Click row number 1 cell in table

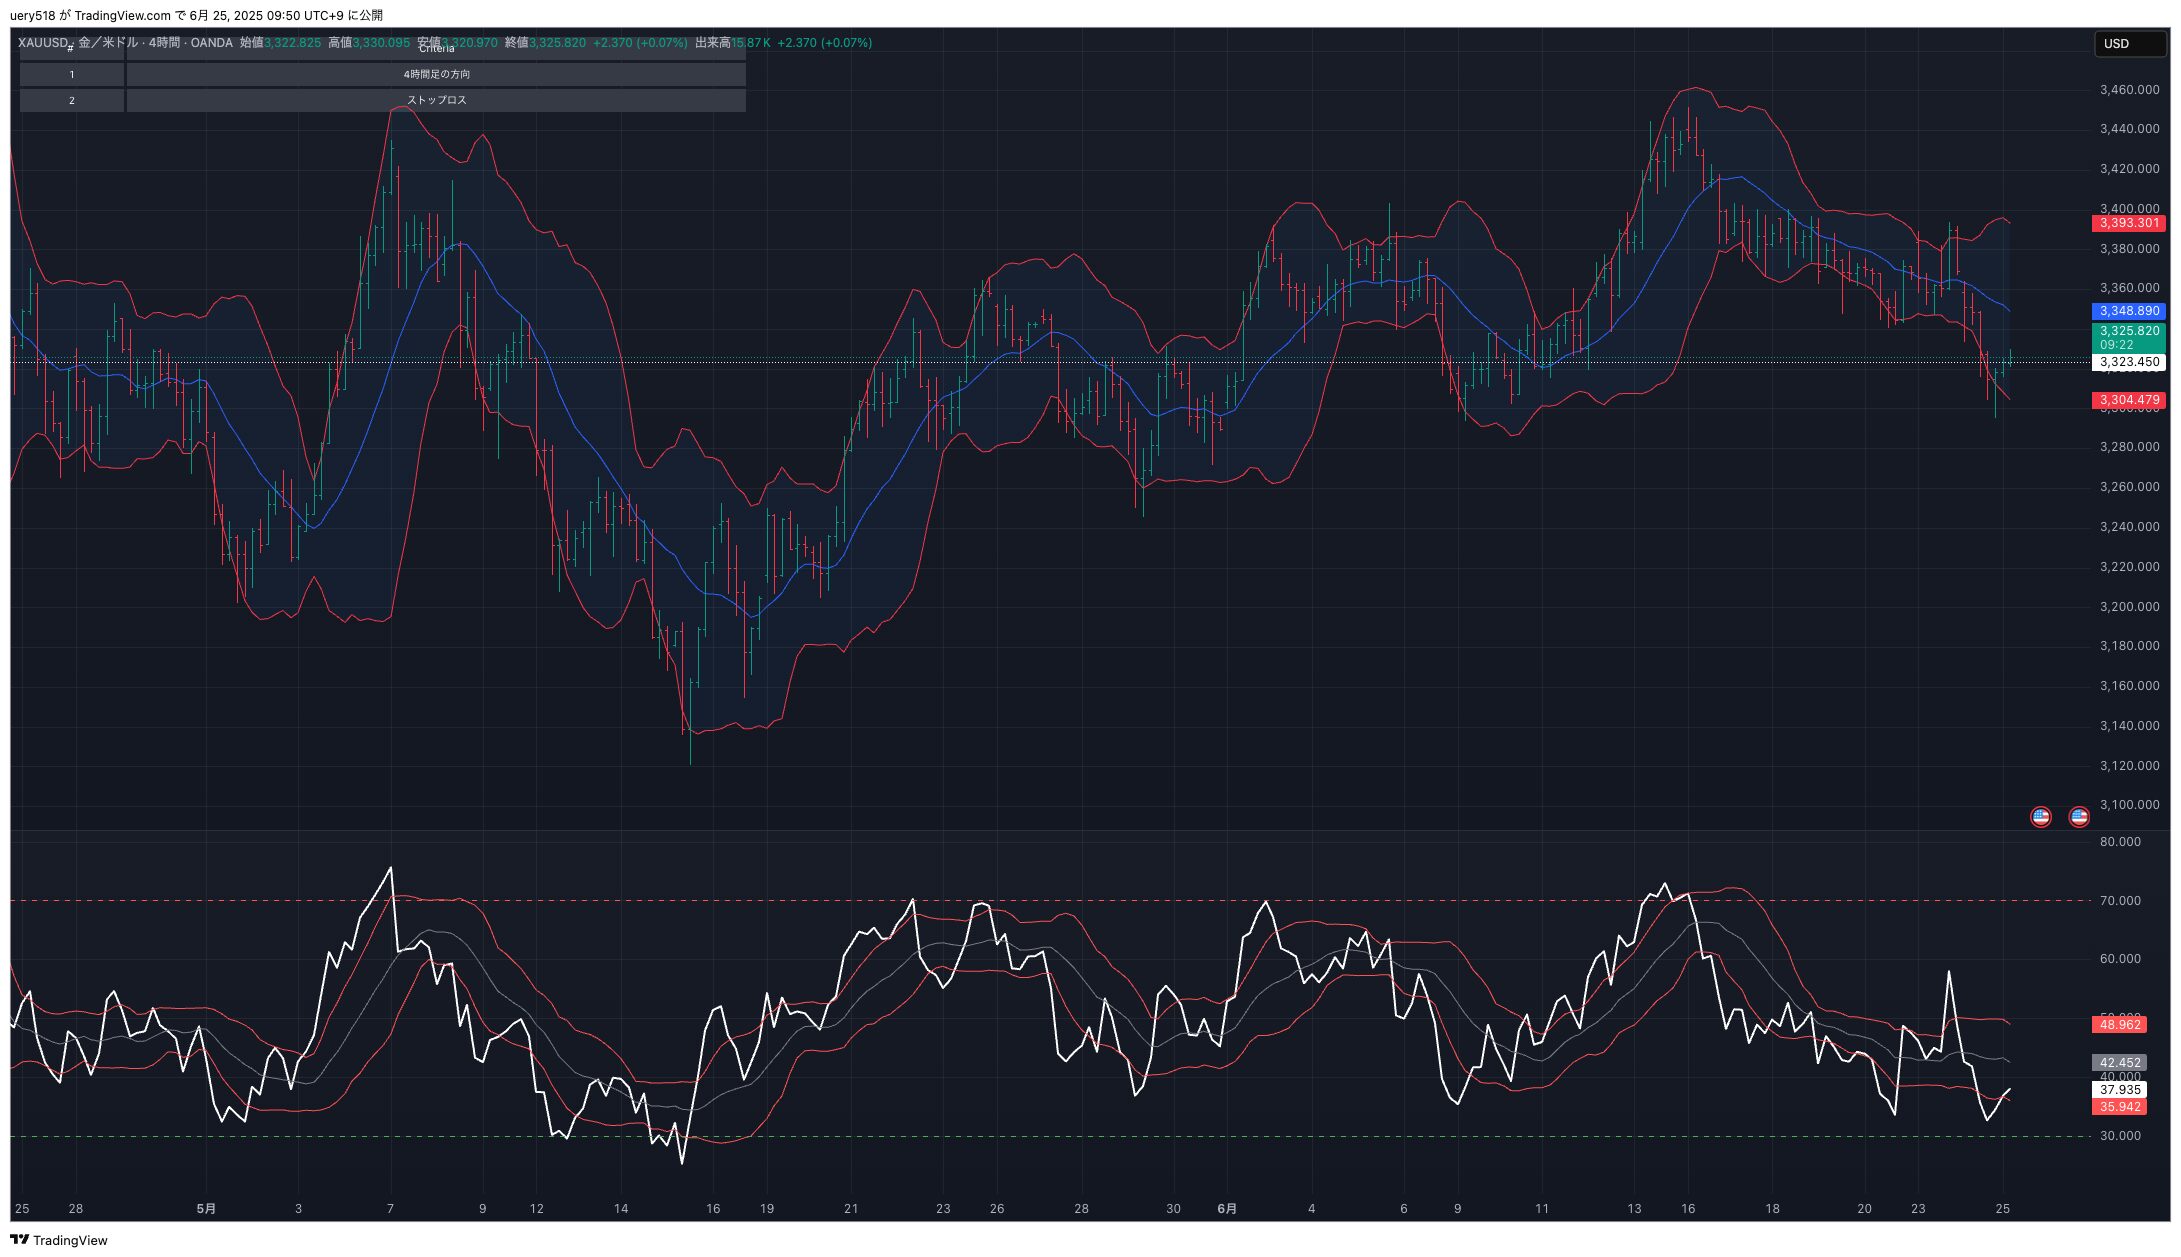click(x=72, y=75)
